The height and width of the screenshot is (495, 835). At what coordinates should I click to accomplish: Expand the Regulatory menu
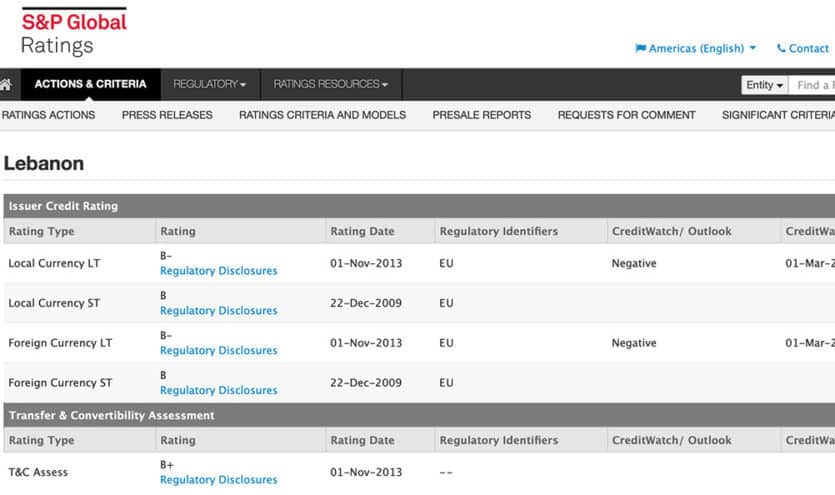[x=209, y=85]
